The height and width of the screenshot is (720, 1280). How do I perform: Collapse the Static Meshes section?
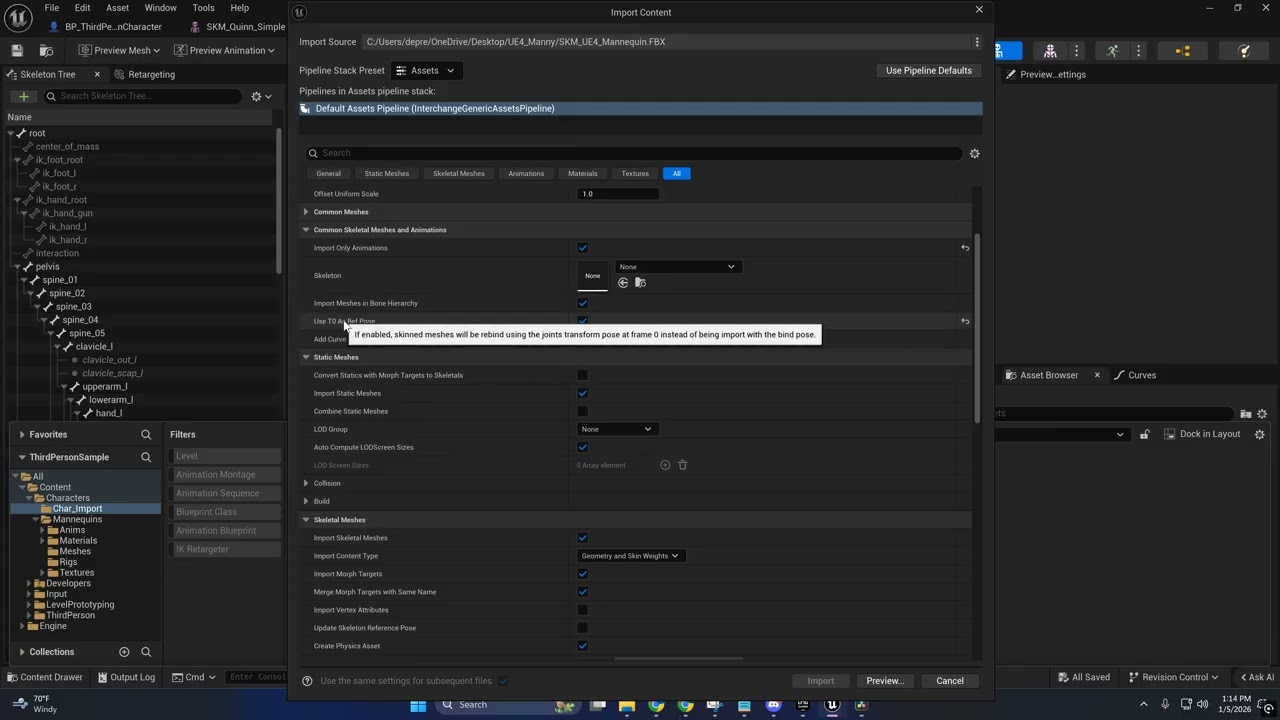tap(306, 357)
